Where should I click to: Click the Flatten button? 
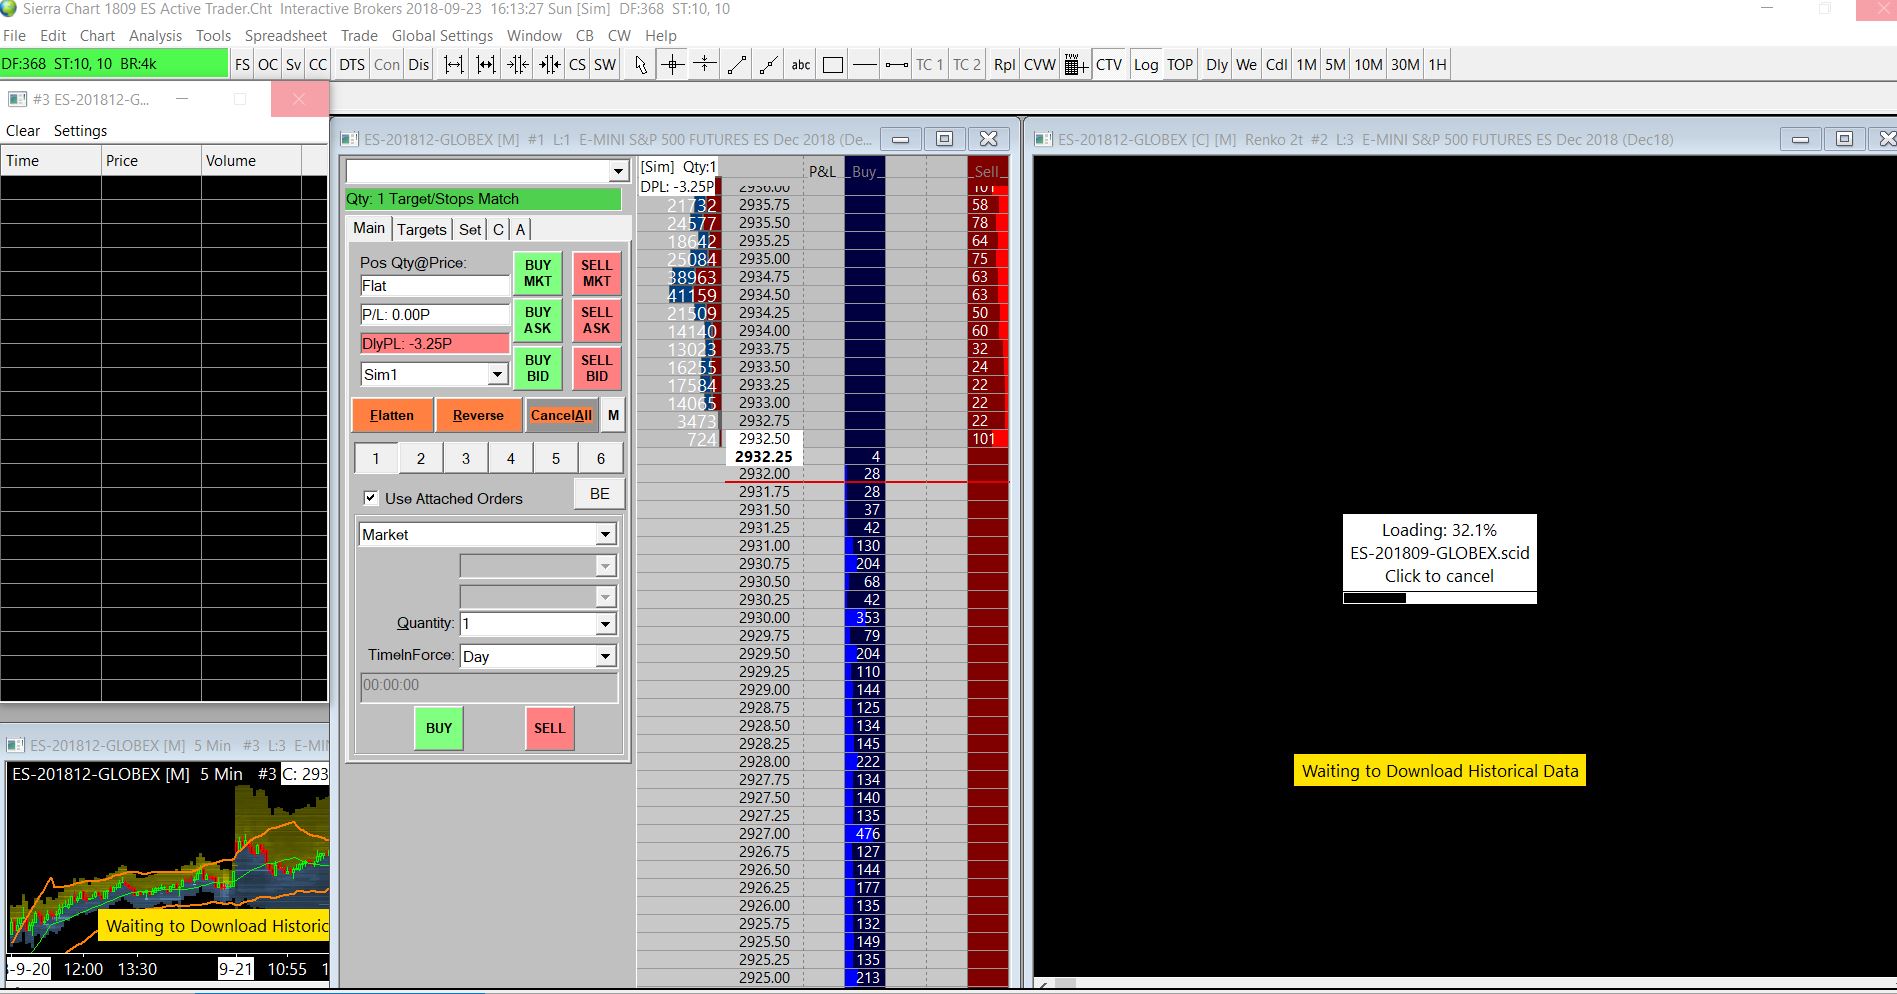pyautogui.click(x=392, y=415)
